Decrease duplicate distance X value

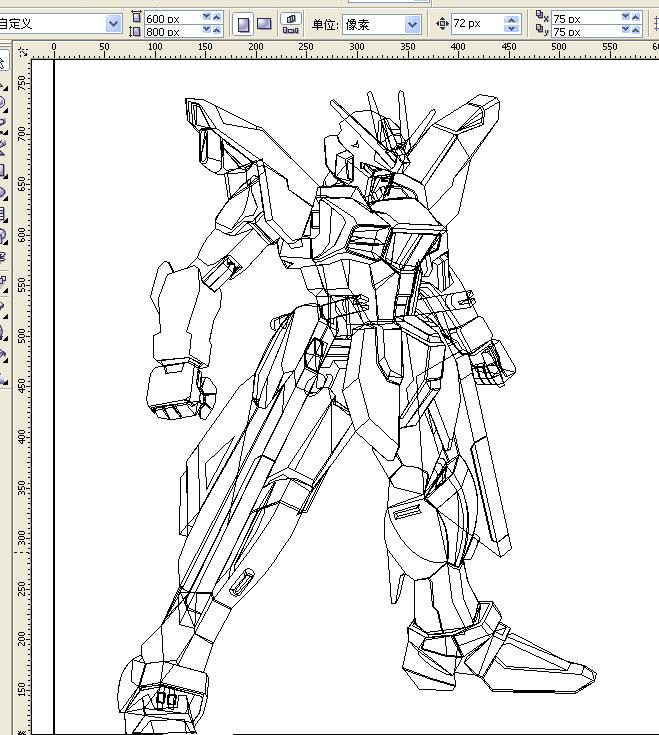[x=625, y=16]
